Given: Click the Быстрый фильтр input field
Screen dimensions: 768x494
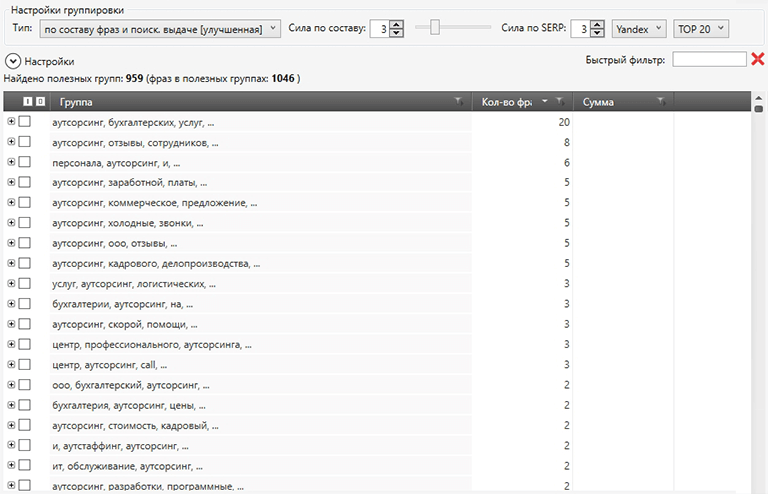Looking at the screenshot, I should click(x=709, y=60).
